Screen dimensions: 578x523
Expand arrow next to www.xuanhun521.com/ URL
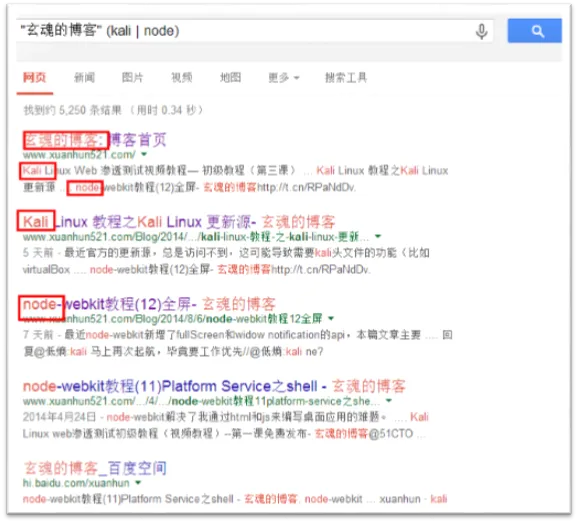click(144, 154)
